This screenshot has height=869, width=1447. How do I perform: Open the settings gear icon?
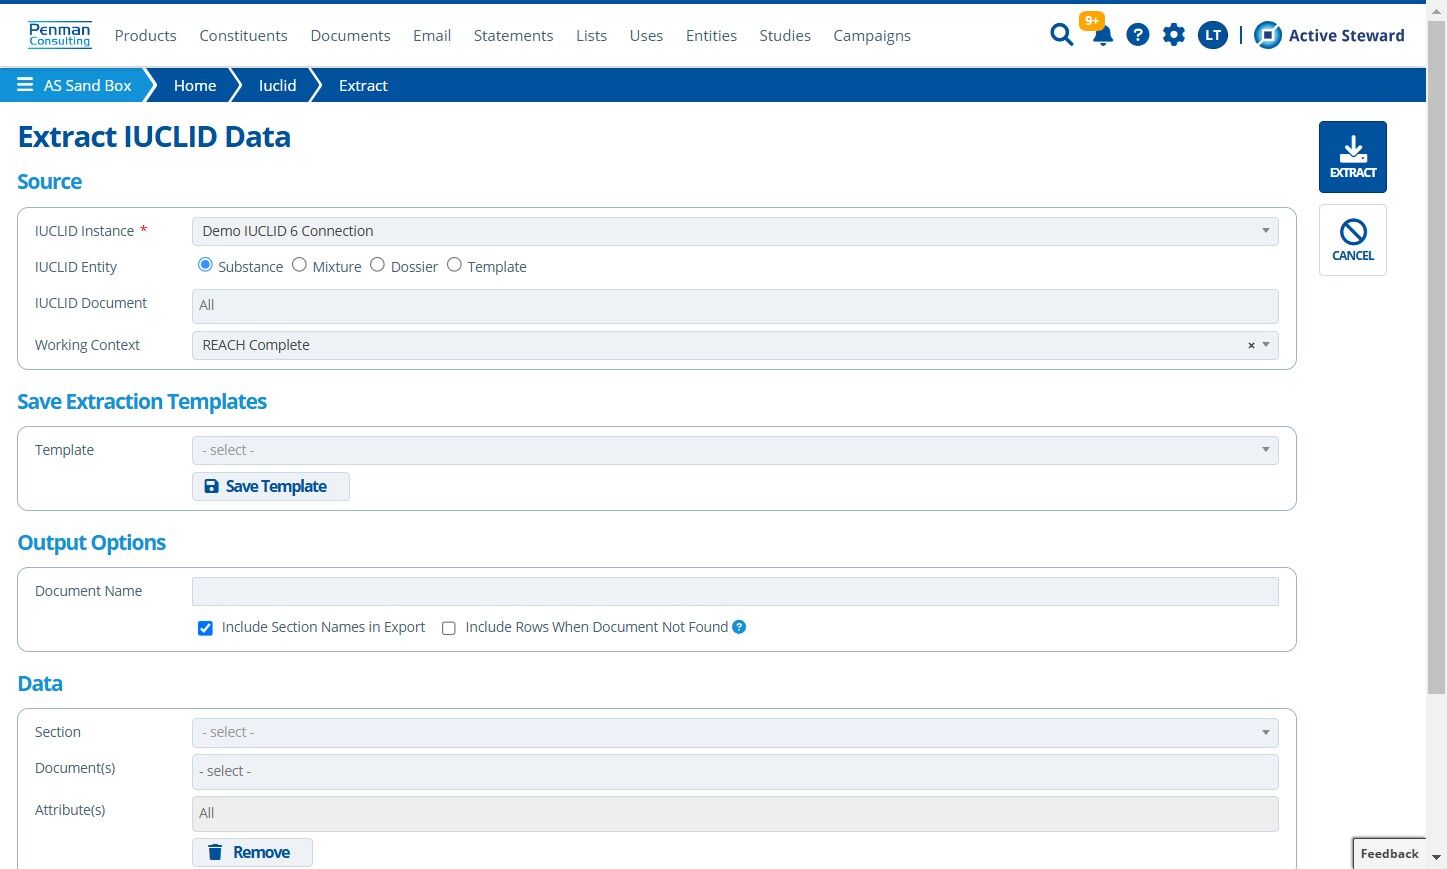click(x=1174, y=35)
